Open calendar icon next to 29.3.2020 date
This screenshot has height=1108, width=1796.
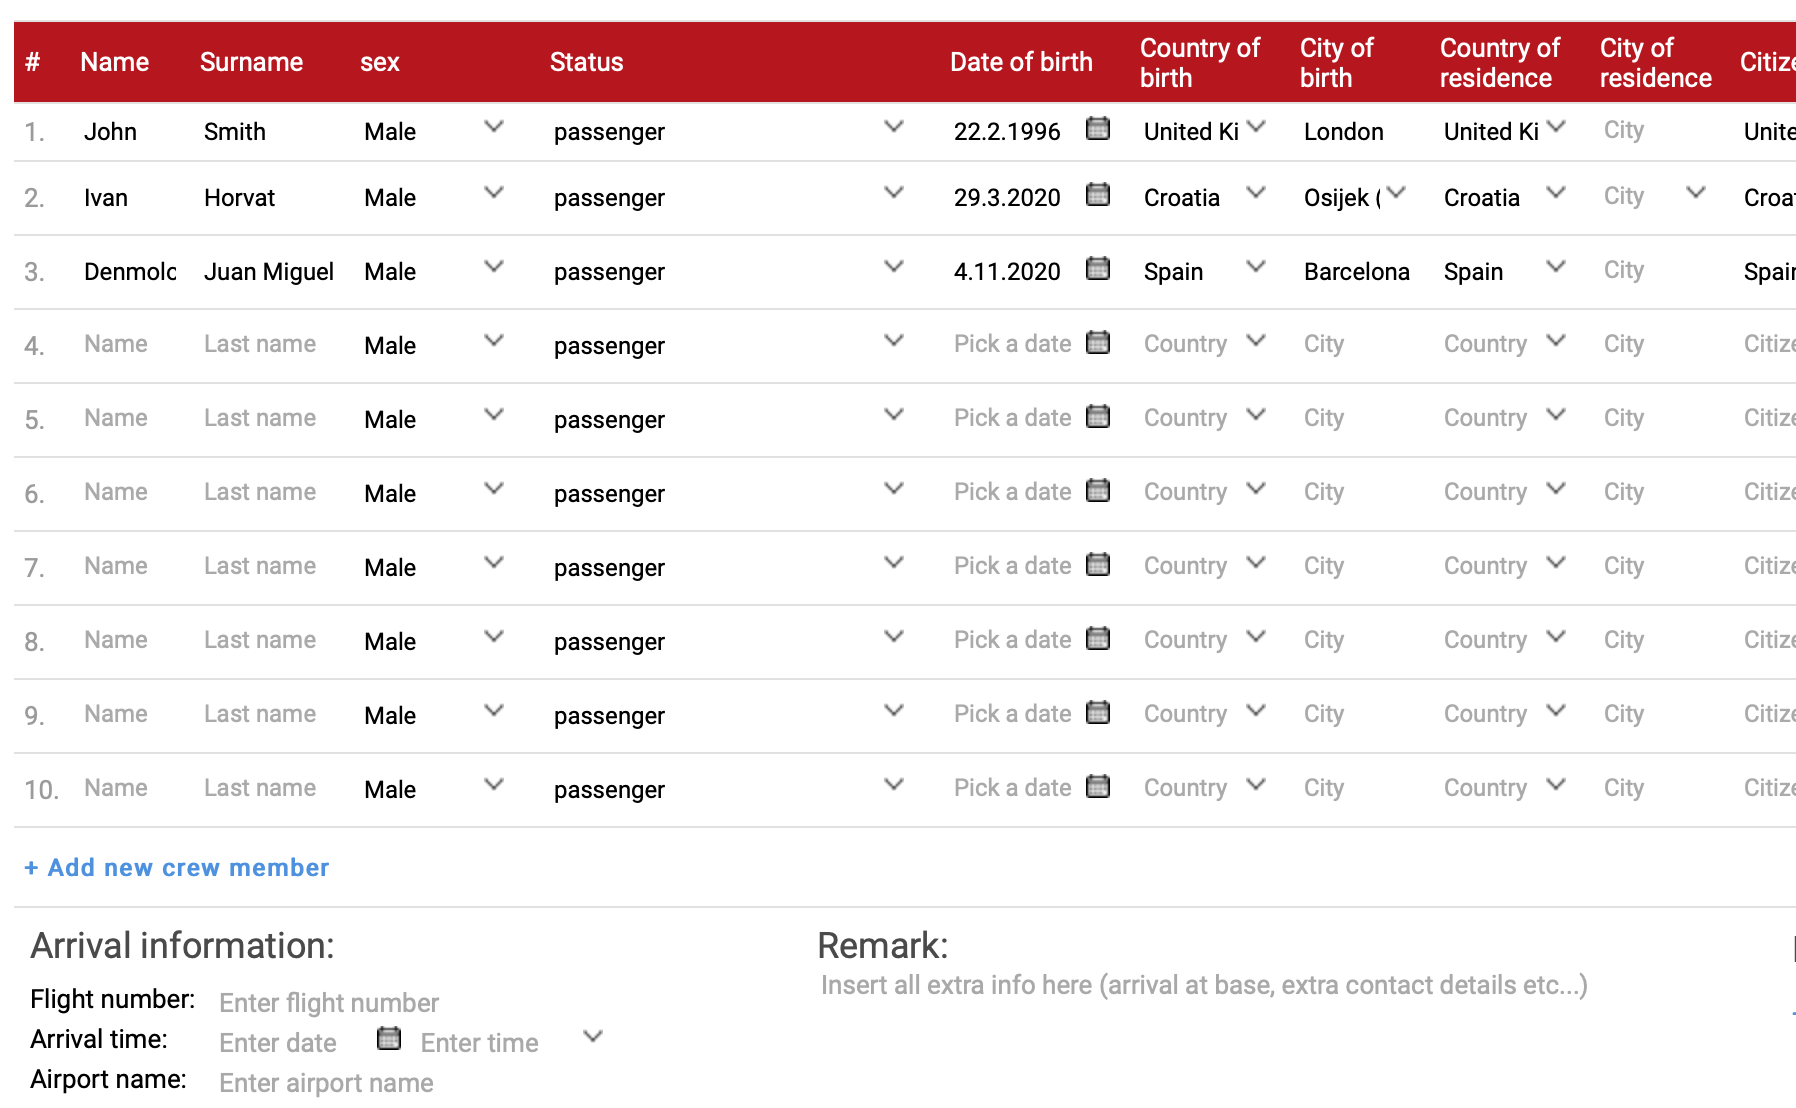[x=1098, y=195]
